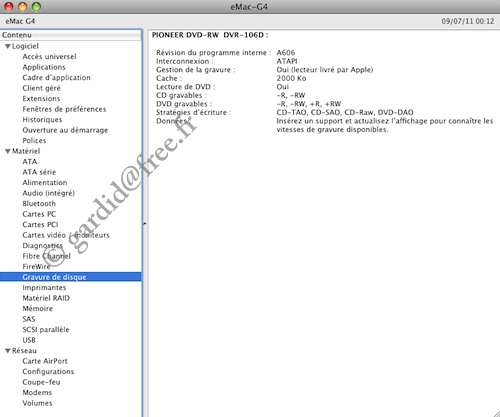
Task: Select Matériel RAID in list
Action: (46, 298)
